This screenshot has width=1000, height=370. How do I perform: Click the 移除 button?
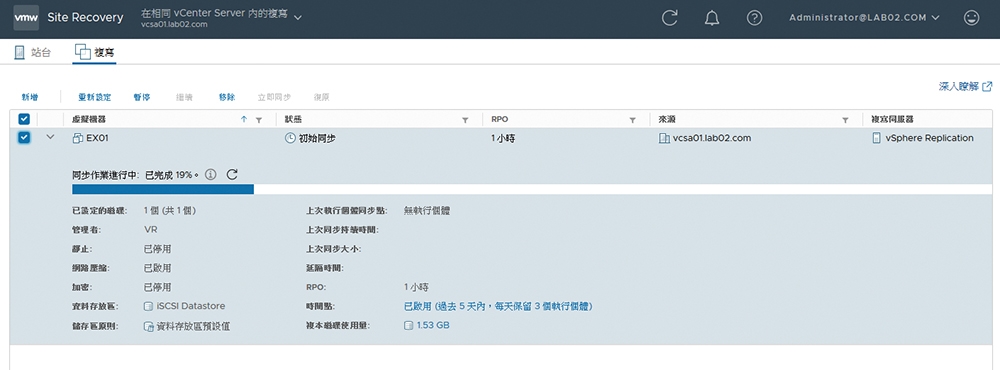click(x=227, y=97)
